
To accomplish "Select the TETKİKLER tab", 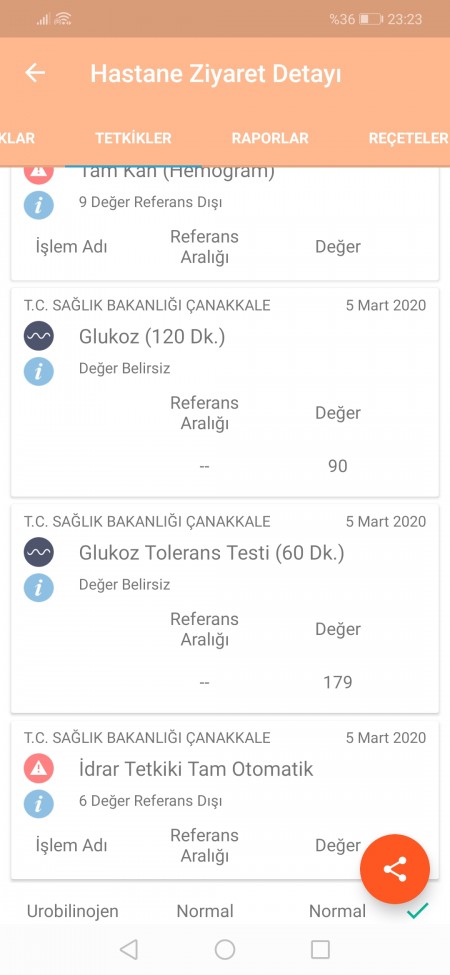I will click(133, 138).
